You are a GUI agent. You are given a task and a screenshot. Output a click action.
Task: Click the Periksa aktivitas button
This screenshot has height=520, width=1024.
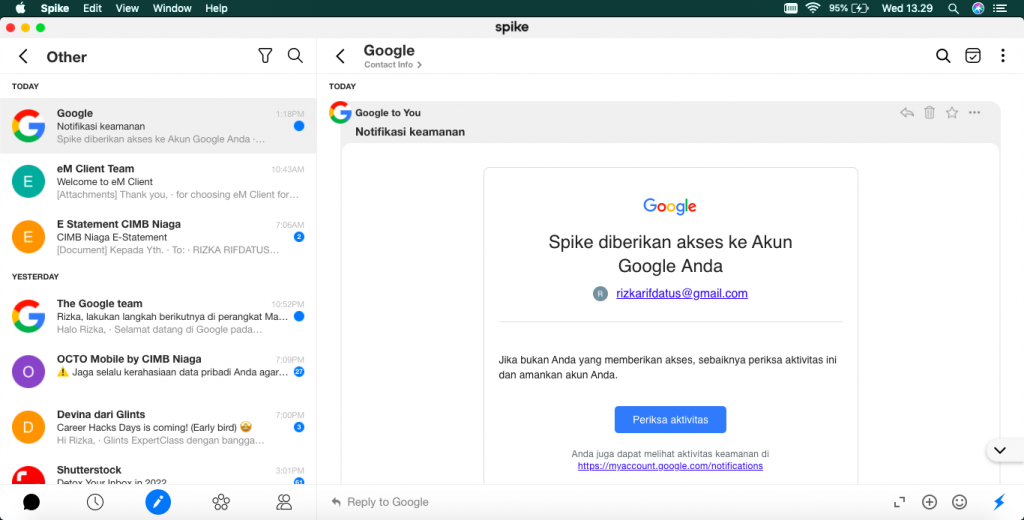pos(670,420)
